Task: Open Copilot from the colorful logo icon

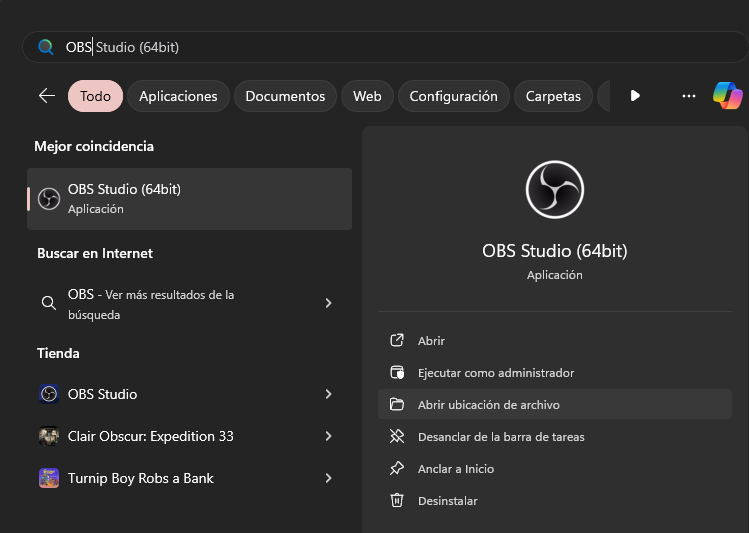Action: click(728, 96)
